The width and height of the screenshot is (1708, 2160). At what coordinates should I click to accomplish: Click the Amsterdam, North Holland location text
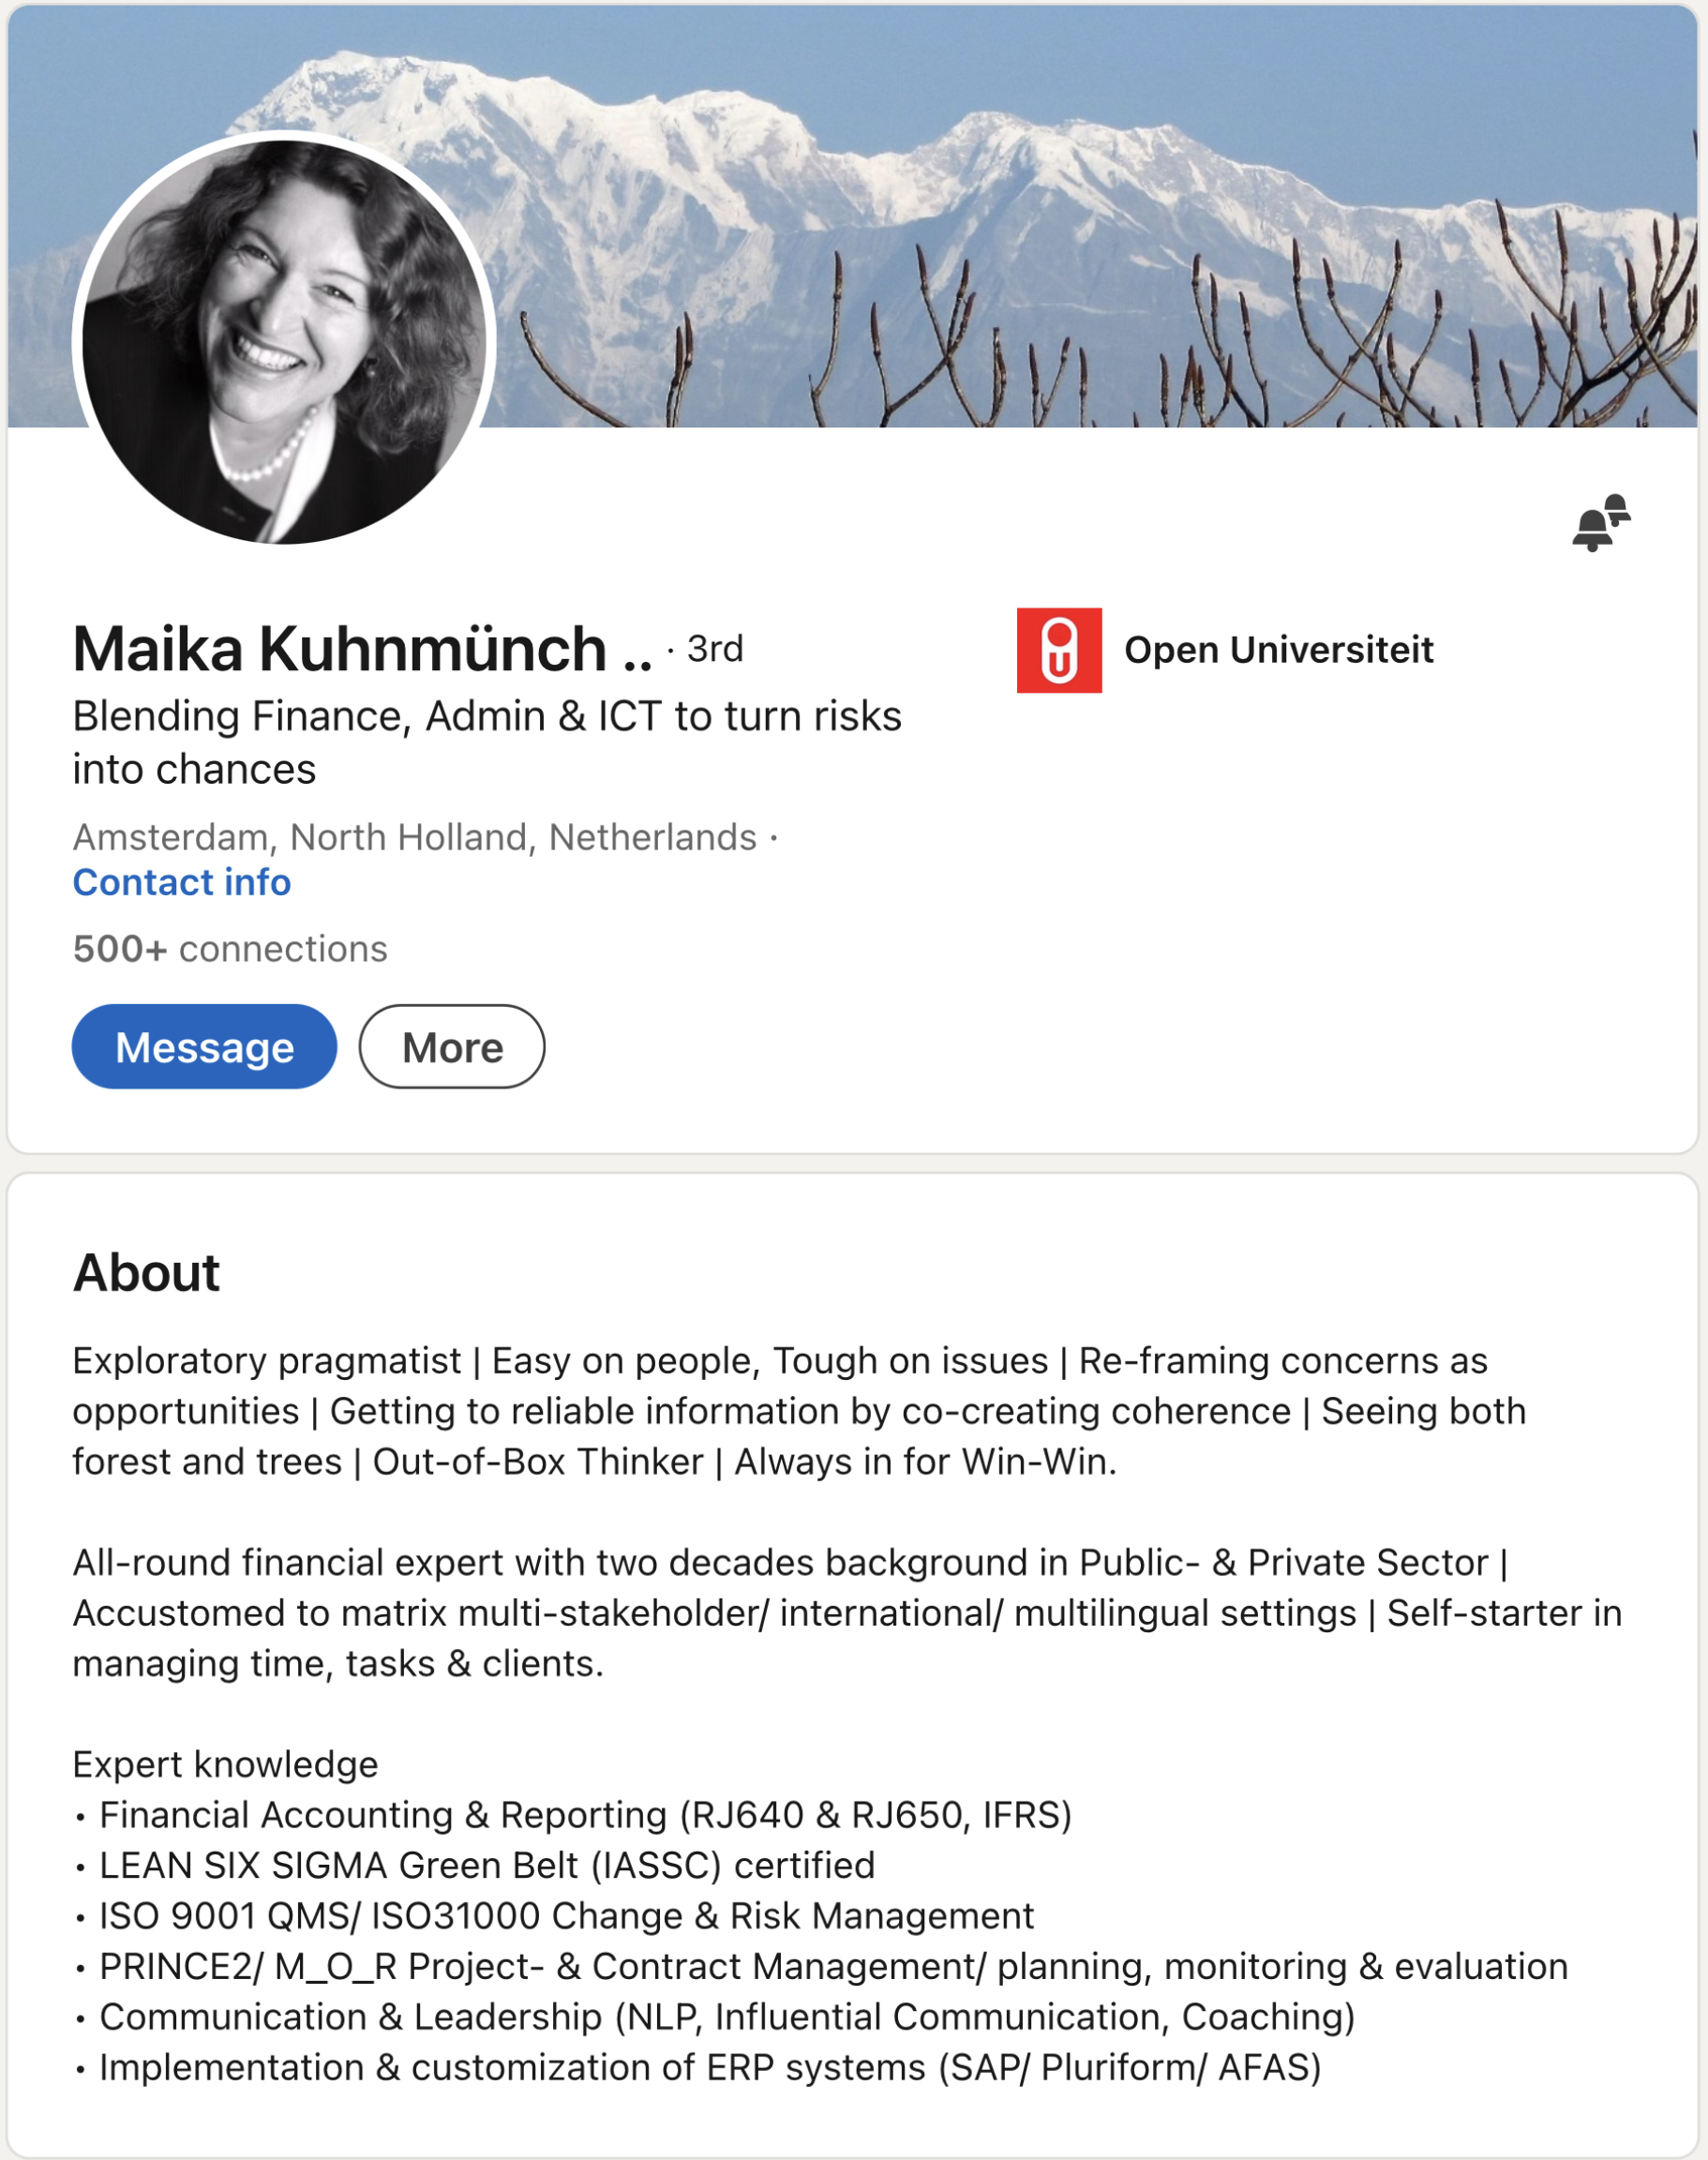tap(414, 837)
